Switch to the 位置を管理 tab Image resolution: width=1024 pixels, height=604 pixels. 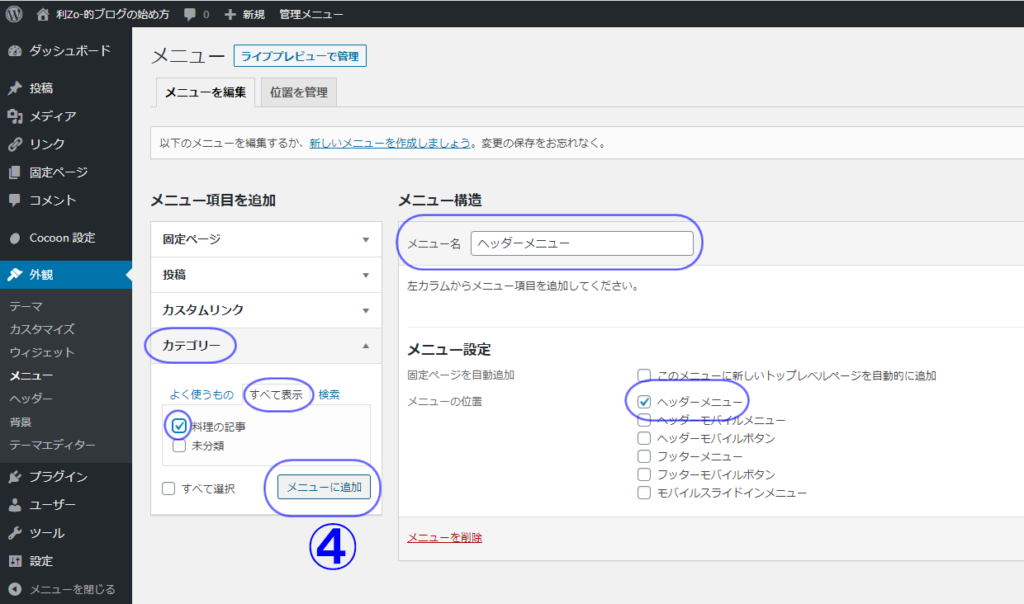(299, 92)
